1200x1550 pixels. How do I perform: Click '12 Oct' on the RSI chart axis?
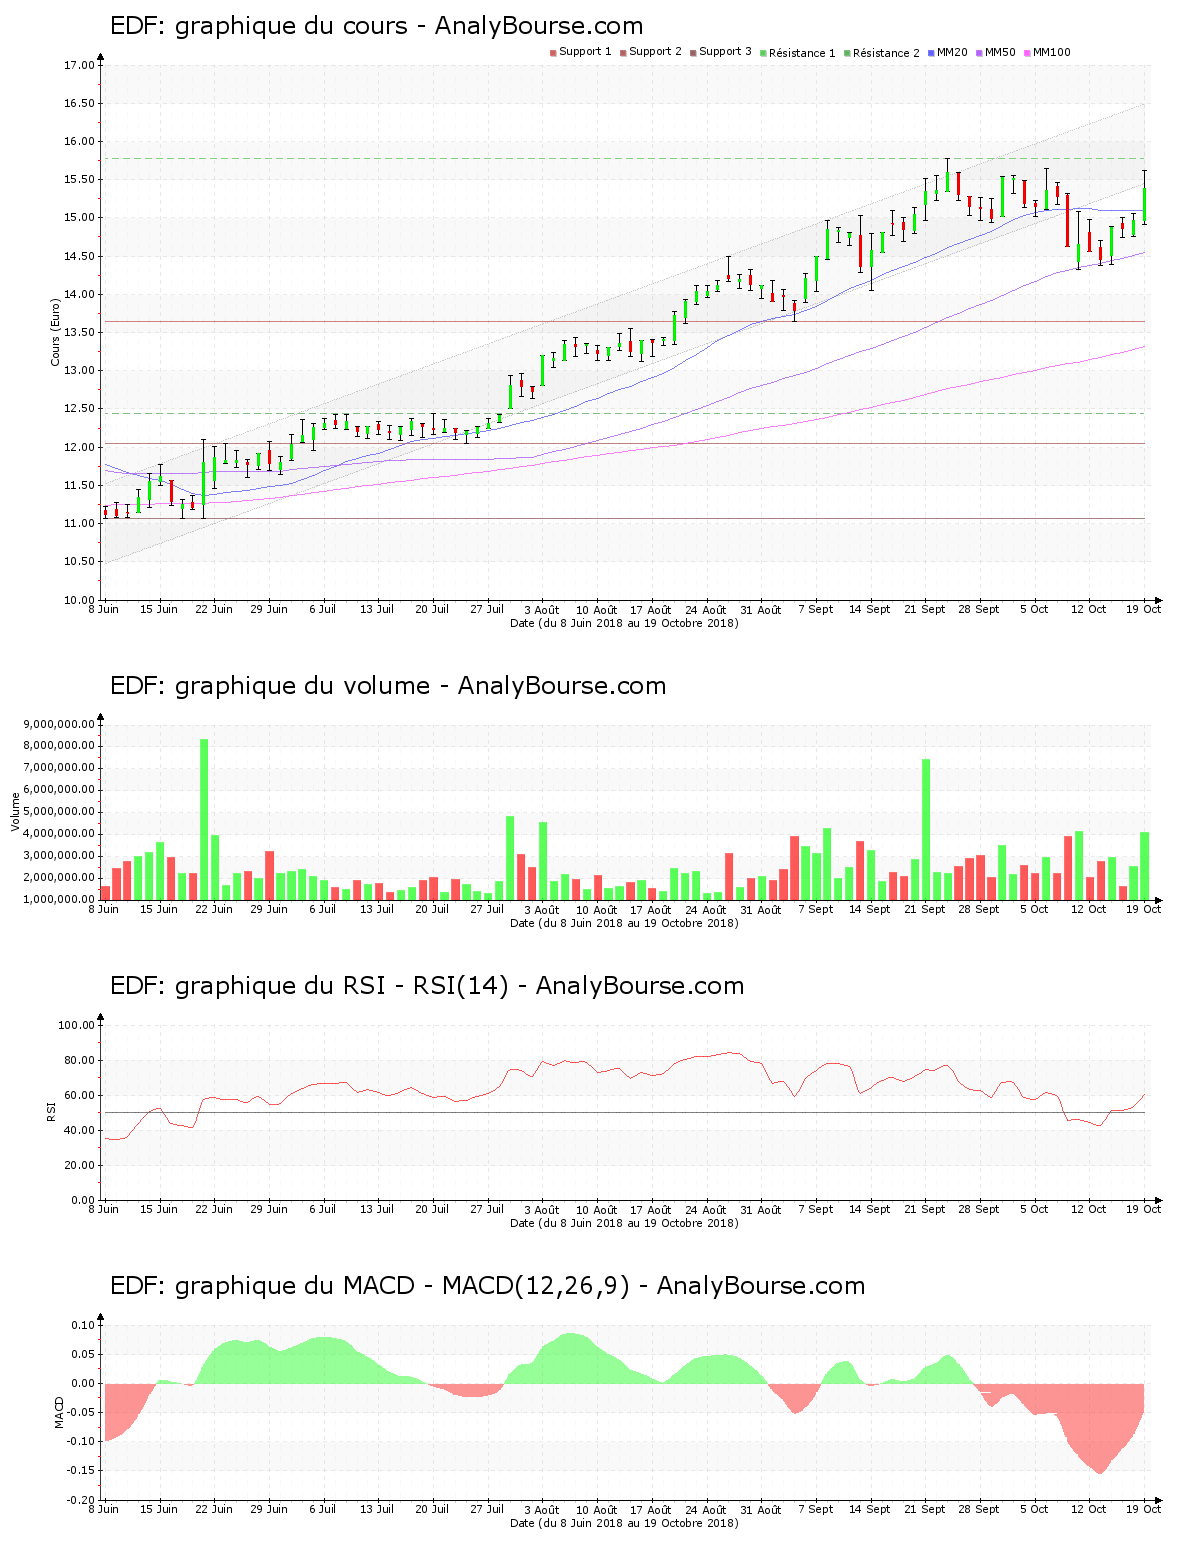(1089, 1209)
